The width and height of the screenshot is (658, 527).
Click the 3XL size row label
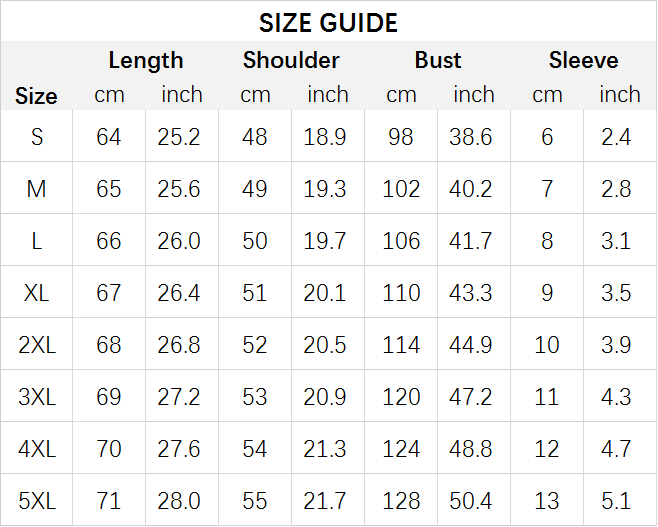click(x=37, y=397)
